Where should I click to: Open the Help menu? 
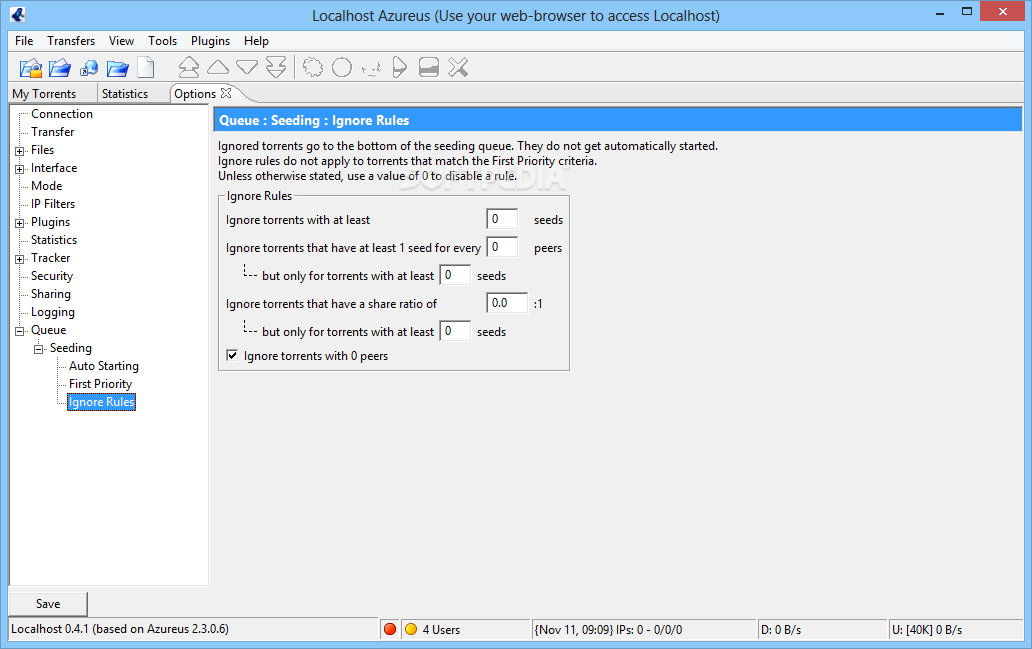pos(256,41)
